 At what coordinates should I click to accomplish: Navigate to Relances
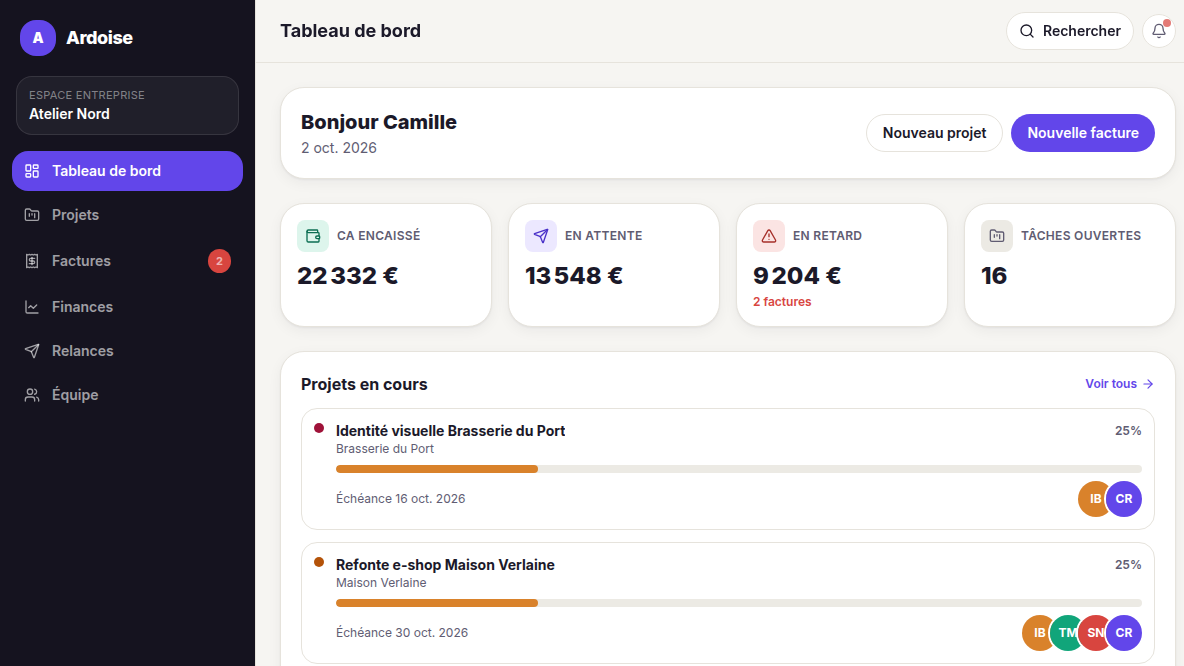[128, 351]
